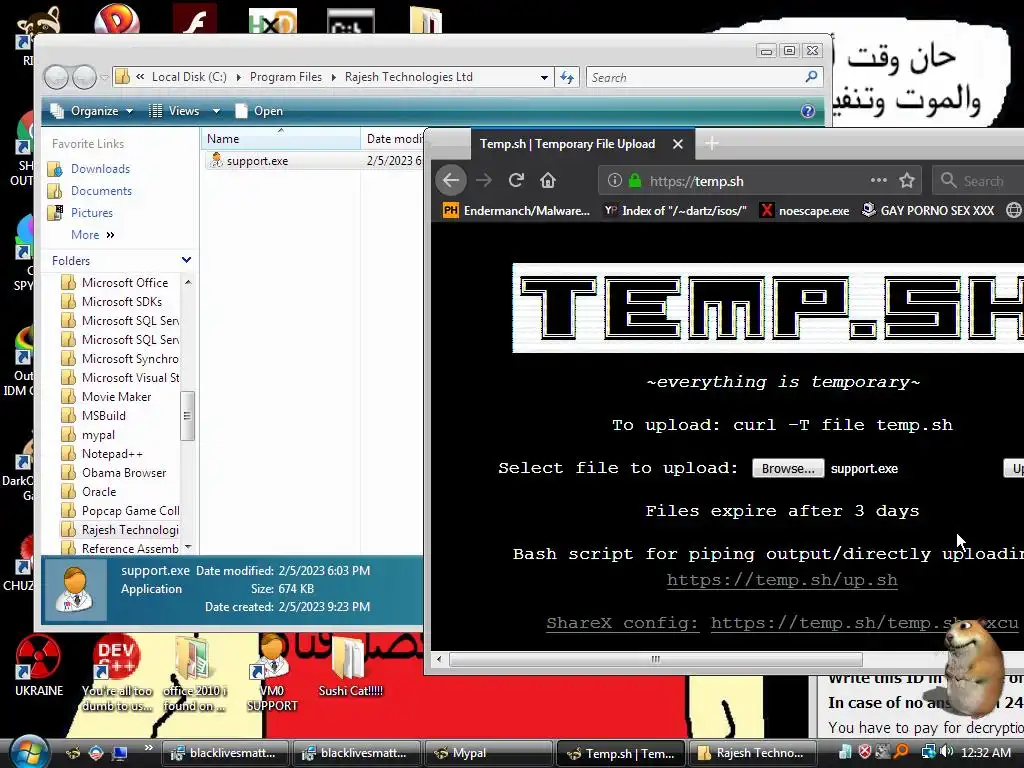1024x768 pixels.
Task: Go forward in the Firefox browser
Action: pyautogui.click(x=484, y=180)
